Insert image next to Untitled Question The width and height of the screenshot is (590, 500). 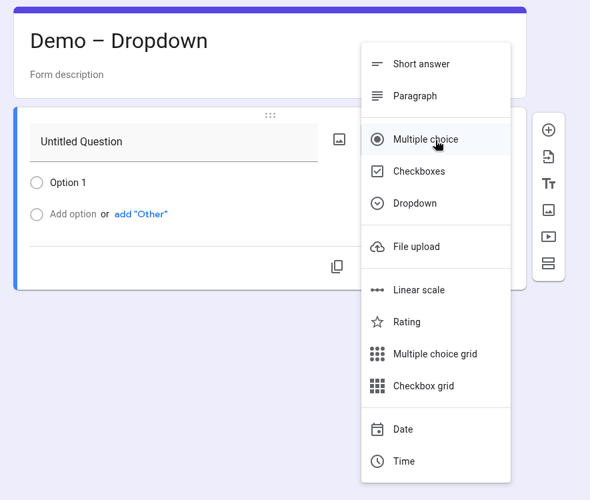(339, 140)
